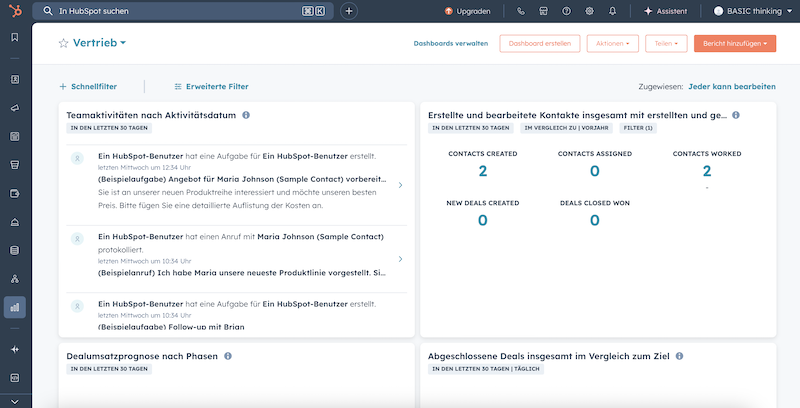Open the megaphone Marketing icon in sidebar

[x=14, y=107]
